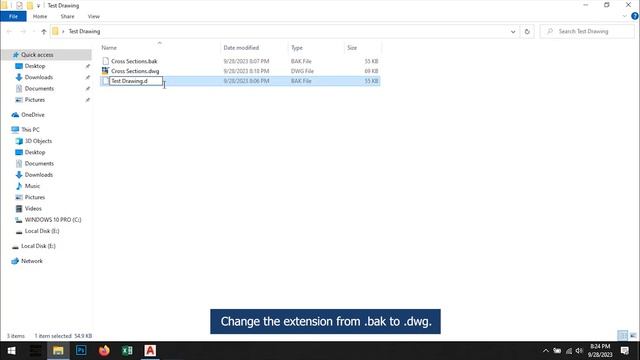
Task: Go back with the Back arrow
Action: click(9, 31)
